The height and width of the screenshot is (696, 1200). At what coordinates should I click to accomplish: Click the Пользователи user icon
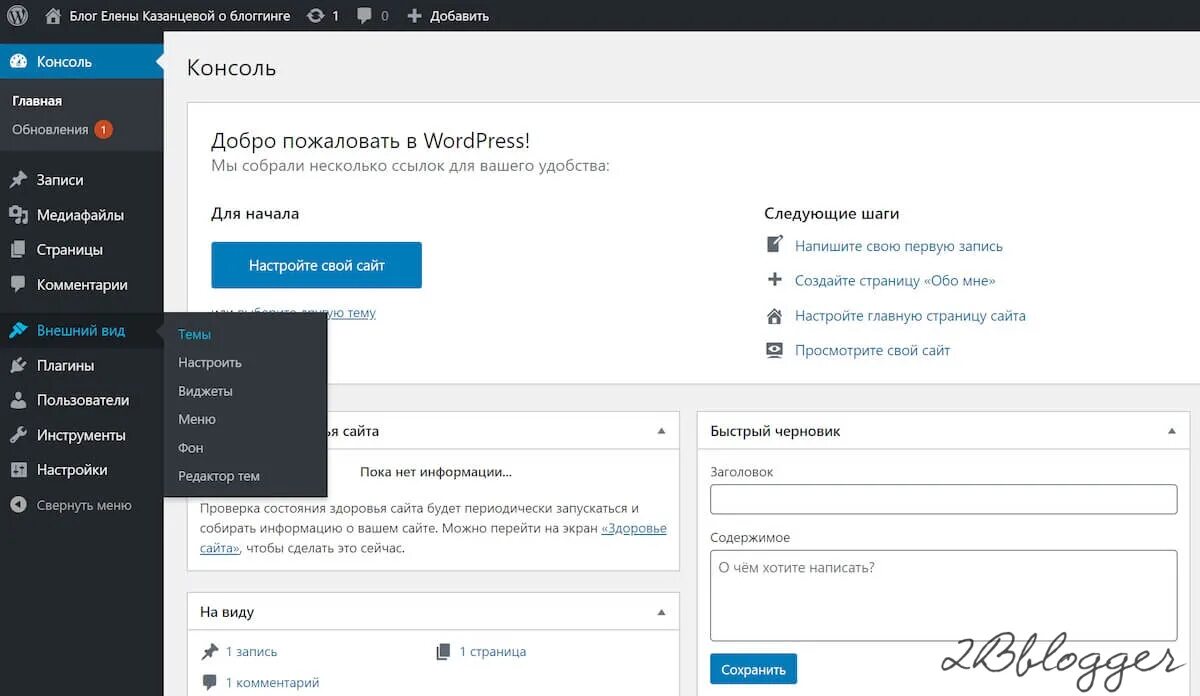(18, 400)
